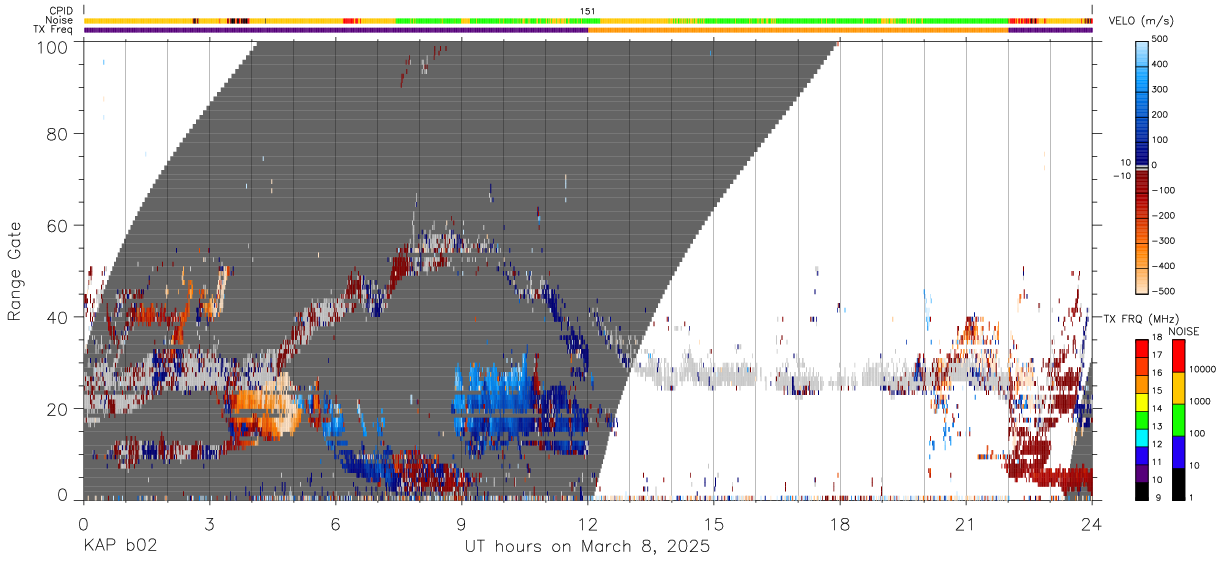Click the TX FRQ (MHz) legend title

coord(1141,318)
